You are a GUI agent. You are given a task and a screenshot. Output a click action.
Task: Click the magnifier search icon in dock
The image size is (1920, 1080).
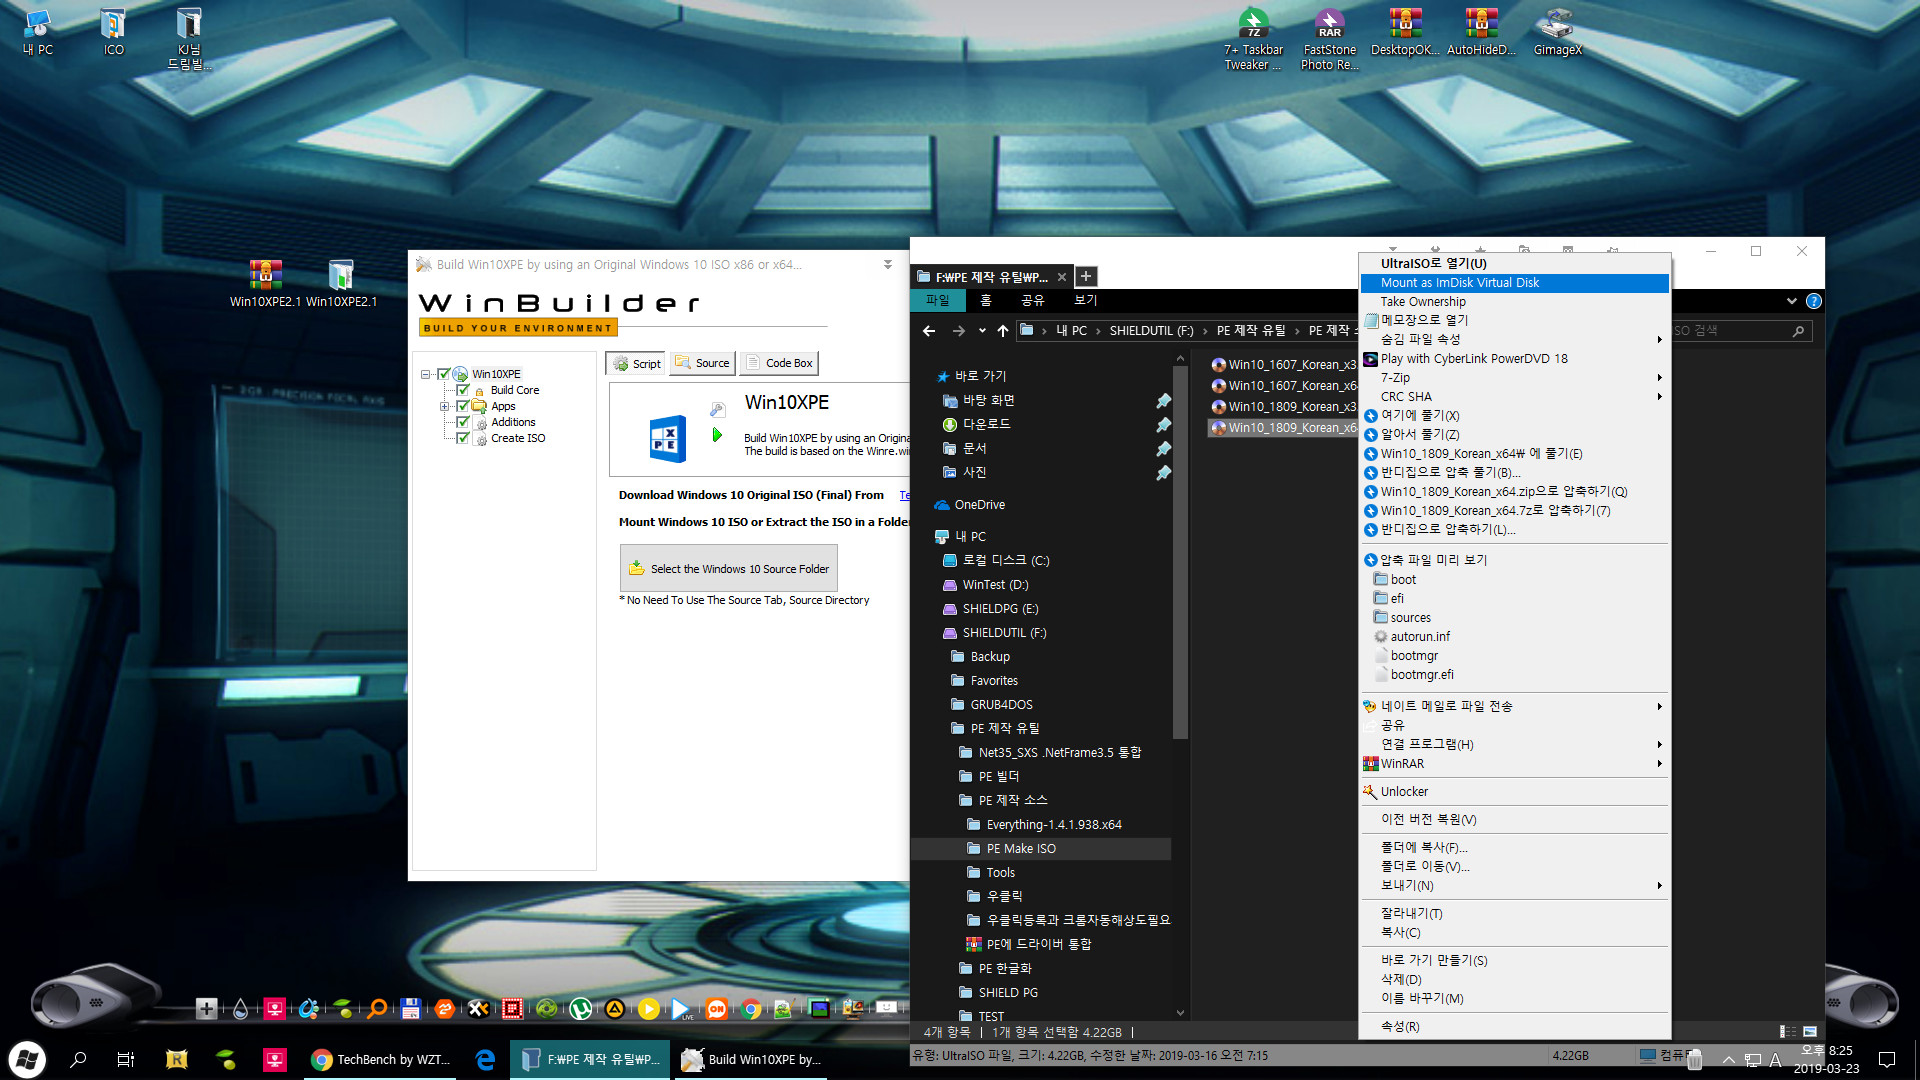click(x=376, y=1008)
